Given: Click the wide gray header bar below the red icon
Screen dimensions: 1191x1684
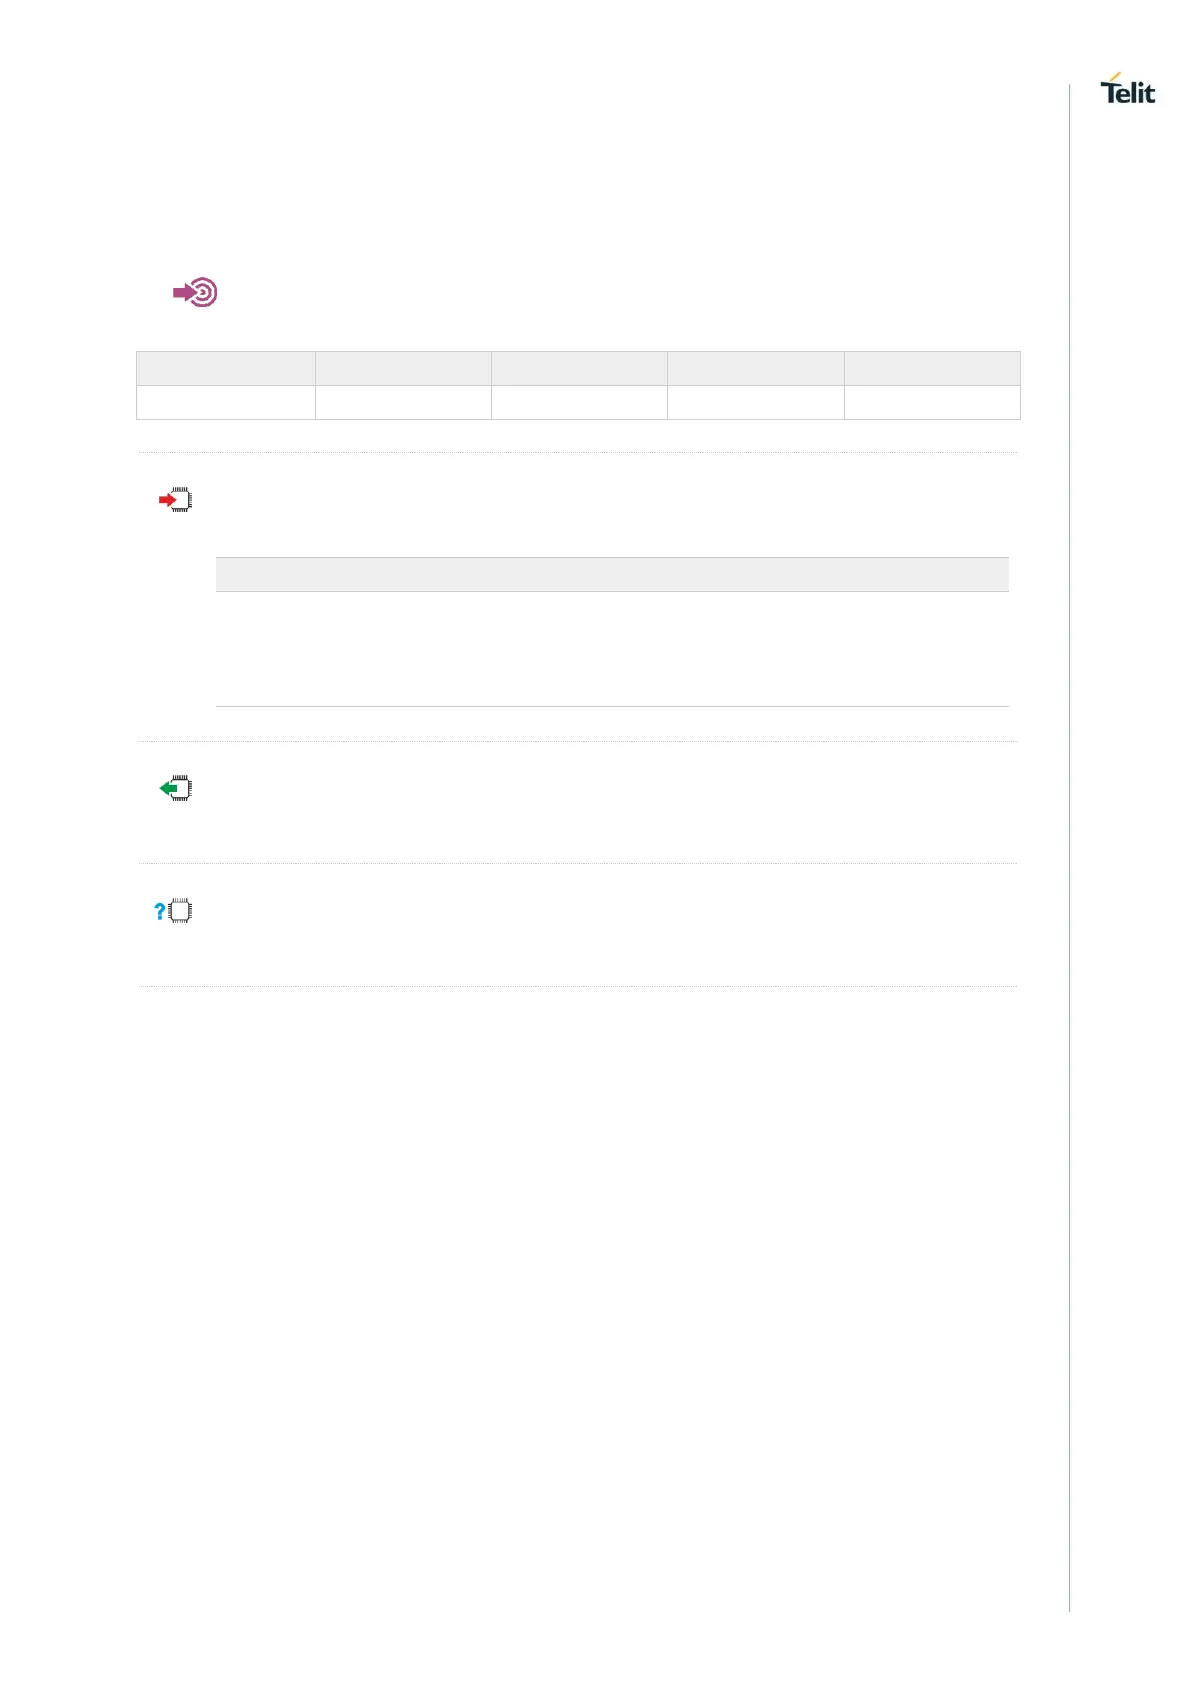Looking at the screenshot, I should (612, 574).
